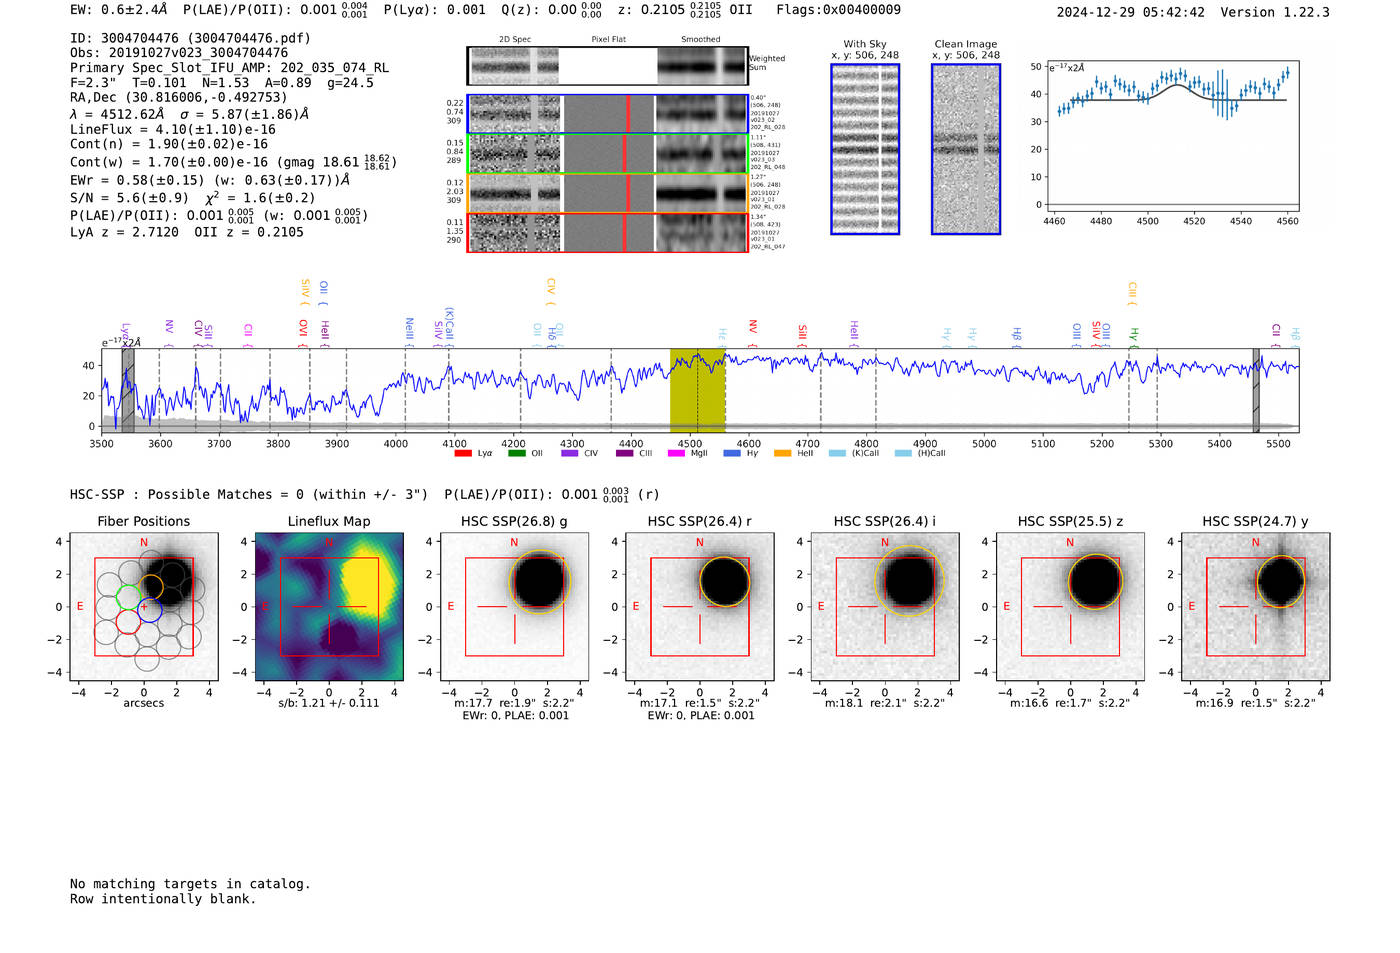
Task: Click the 's/b: 1.21 +/- 0.111' caption
Action: [x=329, y=703]
